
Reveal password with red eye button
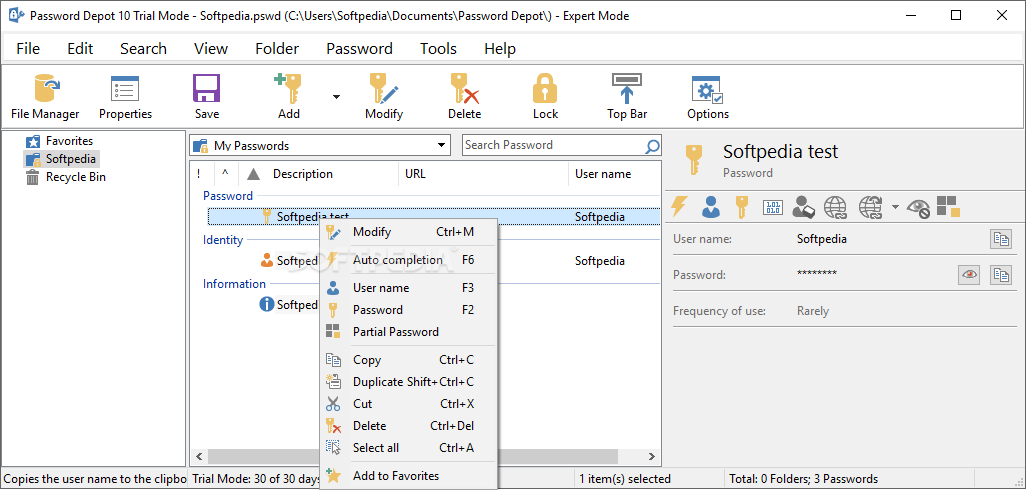click(x=969, y=275)
